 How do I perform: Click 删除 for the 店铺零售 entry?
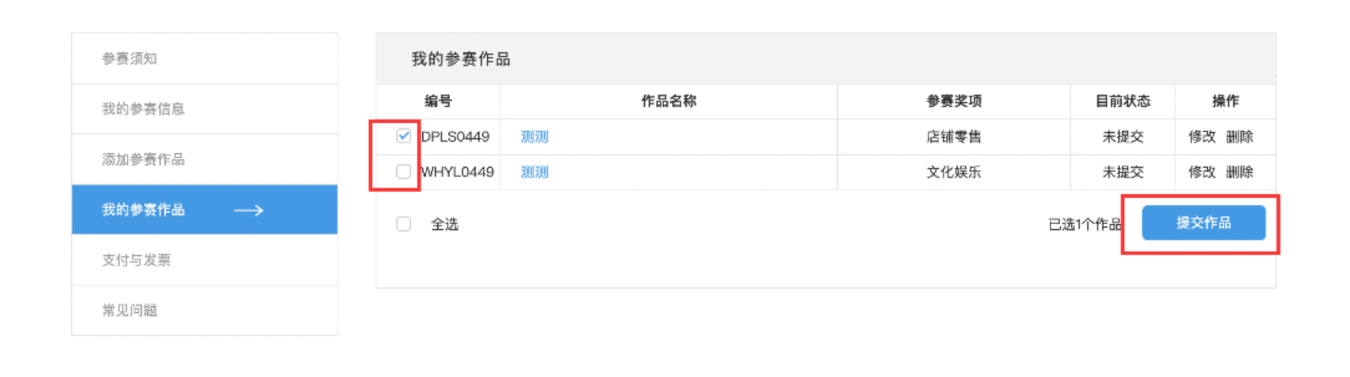point(1240,137)
